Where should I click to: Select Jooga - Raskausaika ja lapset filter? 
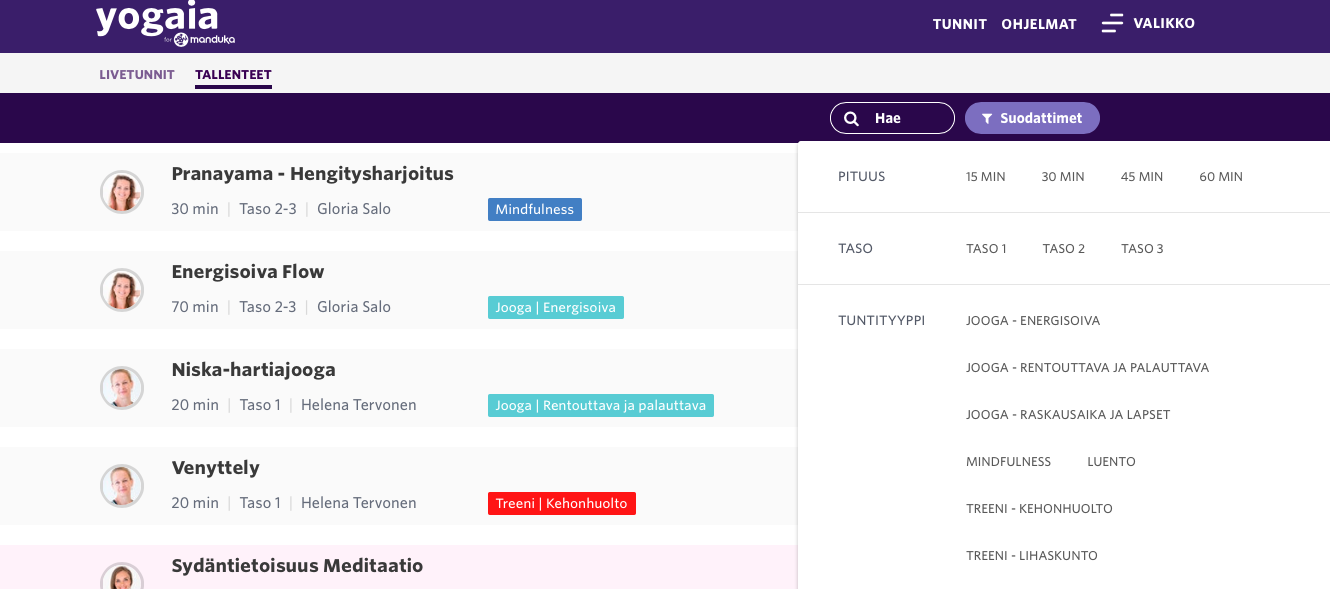pyautogui.click(x=1068, y=415)
